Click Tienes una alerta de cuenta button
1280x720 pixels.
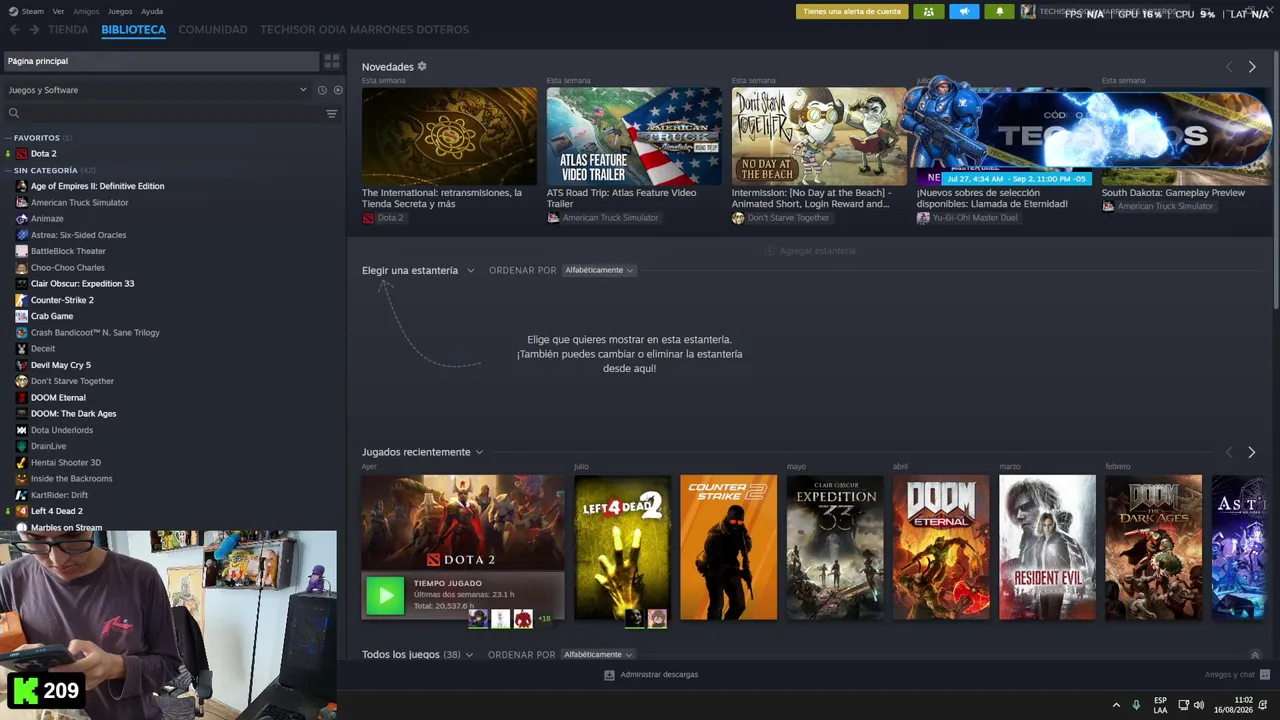[852, 12]
